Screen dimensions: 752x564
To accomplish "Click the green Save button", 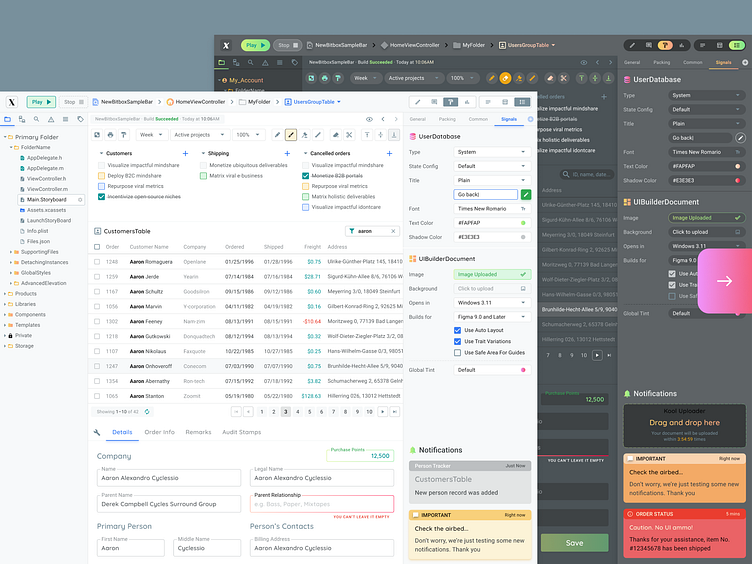I will pos(575,543).
